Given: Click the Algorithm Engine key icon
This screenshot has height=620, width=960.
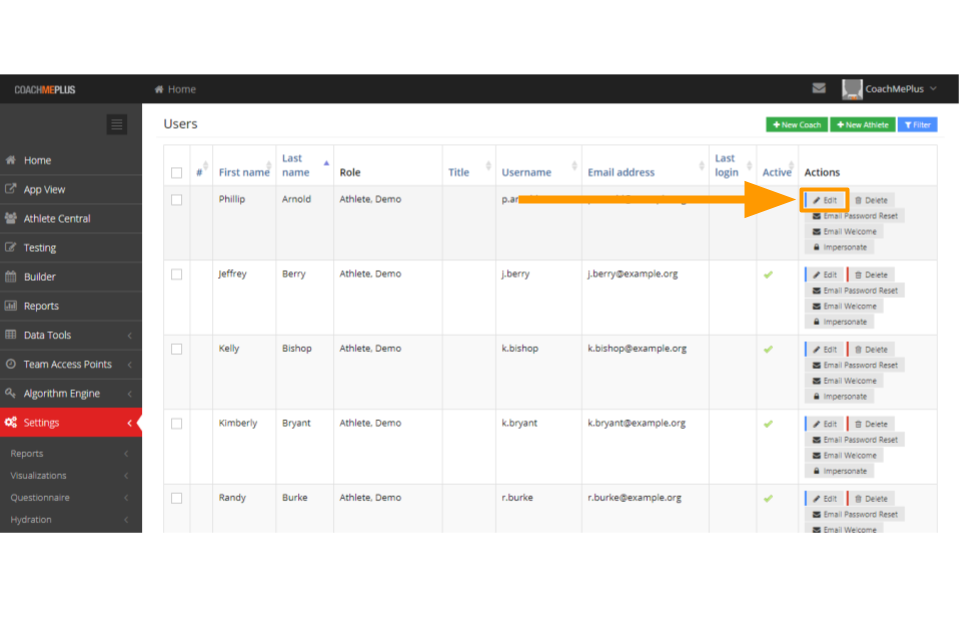Looking at the screenshot, I should click(10, 393).
